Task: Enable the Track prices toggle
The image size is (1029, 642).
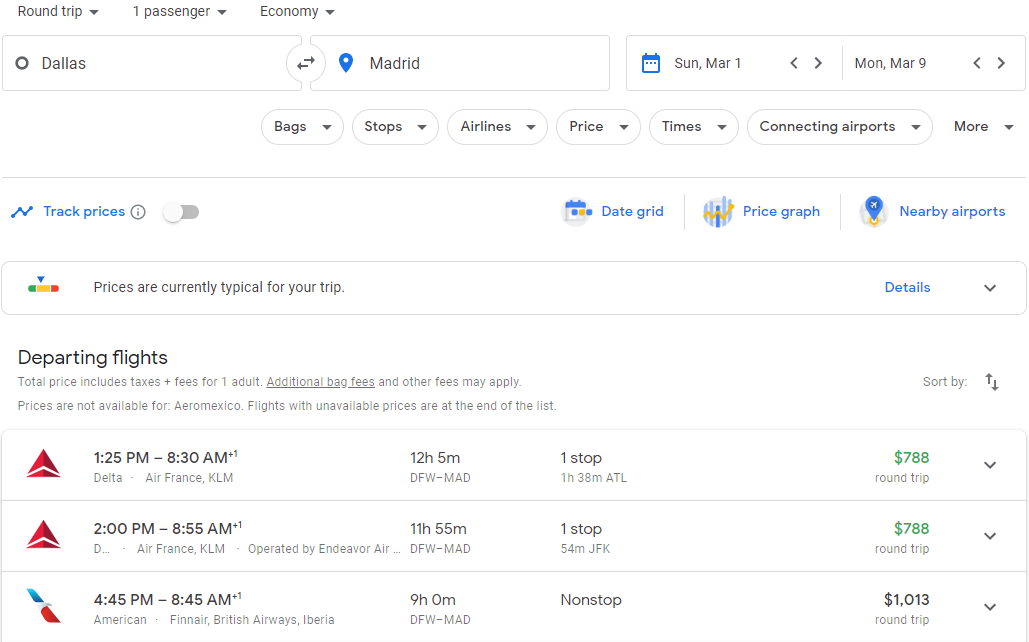Action: 180,211
